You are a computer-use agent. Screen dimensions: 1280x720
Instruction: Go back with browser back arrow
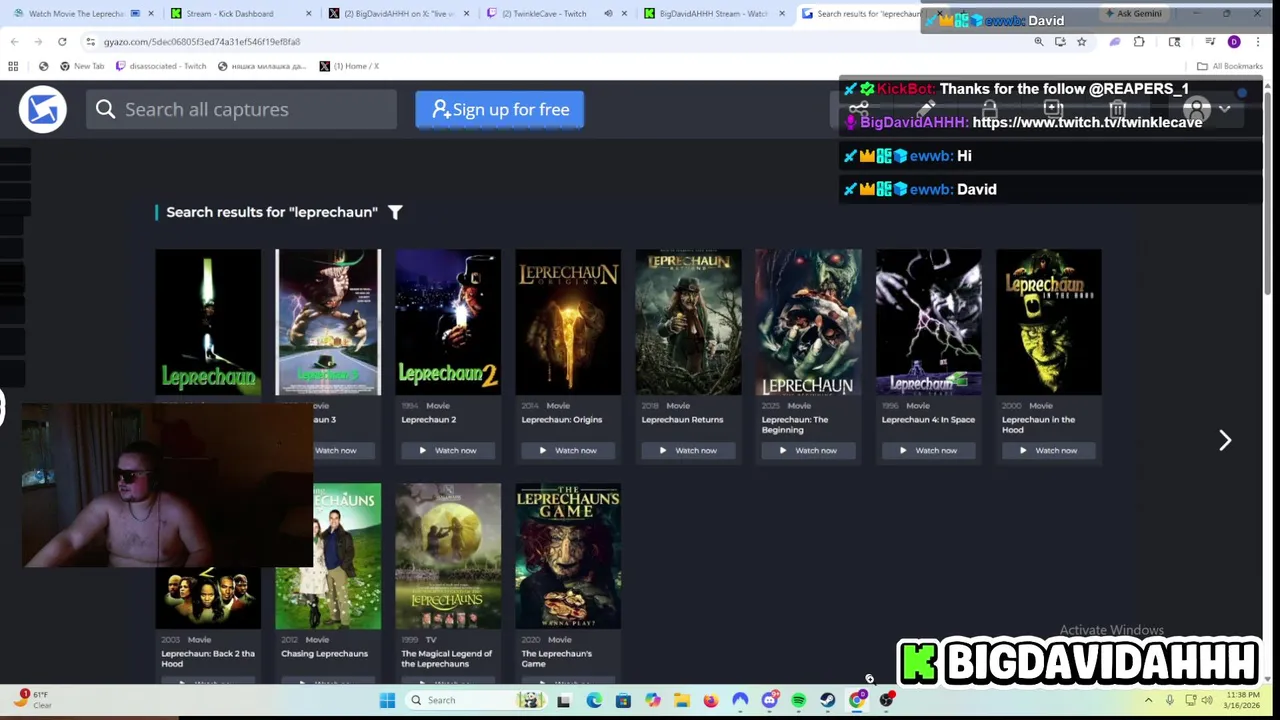(x=14, y=42)
